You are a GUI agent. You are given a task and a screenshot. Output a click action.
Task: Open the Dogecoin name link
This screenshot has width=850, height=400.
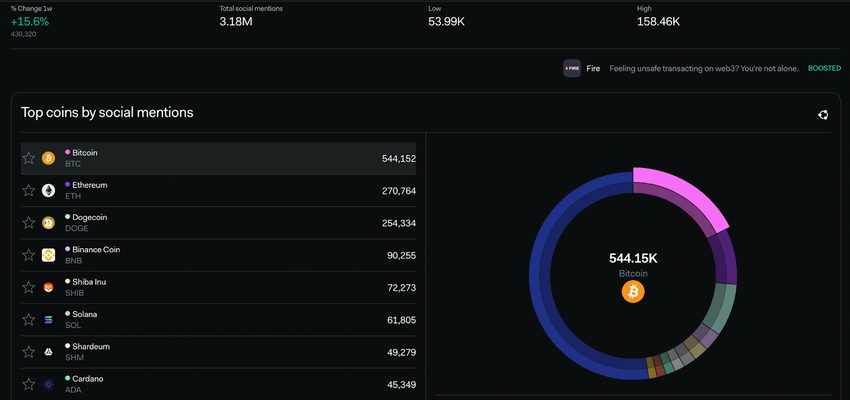(x=90, y=217)
